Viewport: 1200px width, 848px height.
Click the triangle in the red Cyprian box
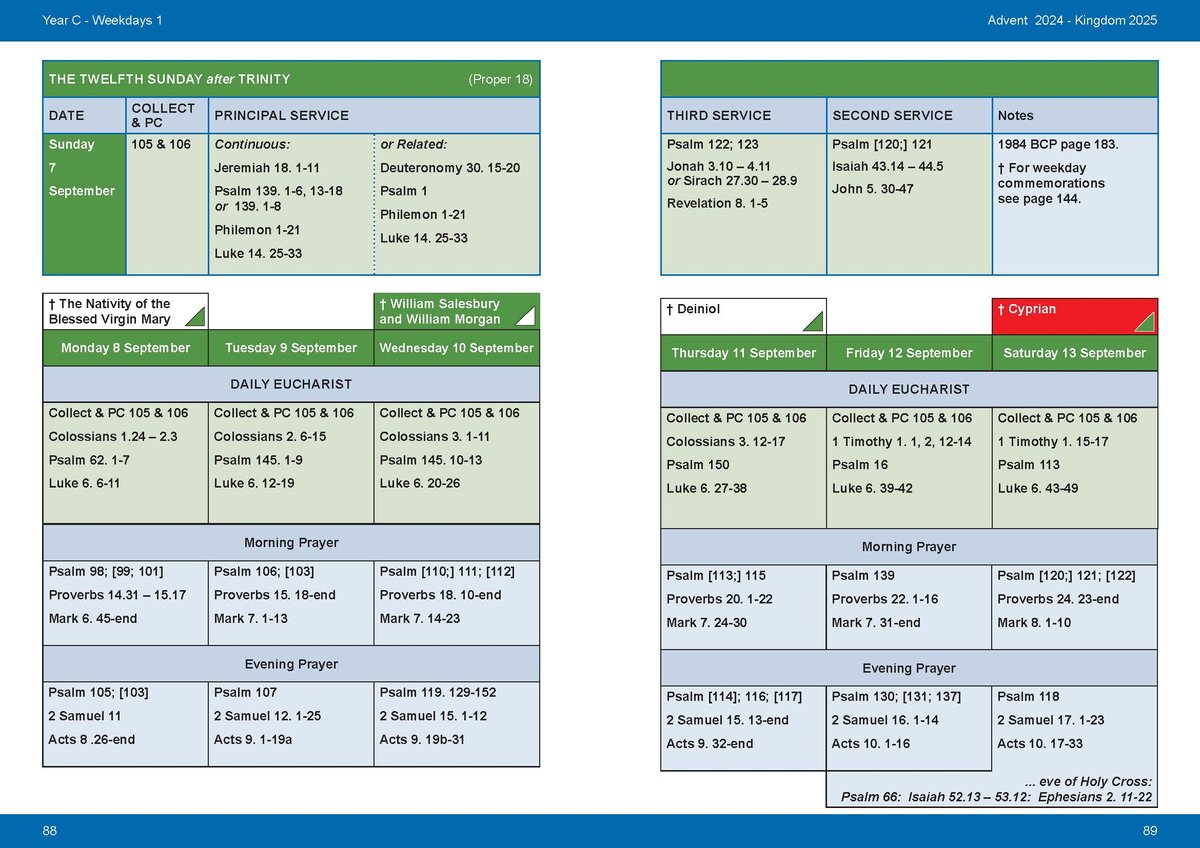[x=1145, y=322]
